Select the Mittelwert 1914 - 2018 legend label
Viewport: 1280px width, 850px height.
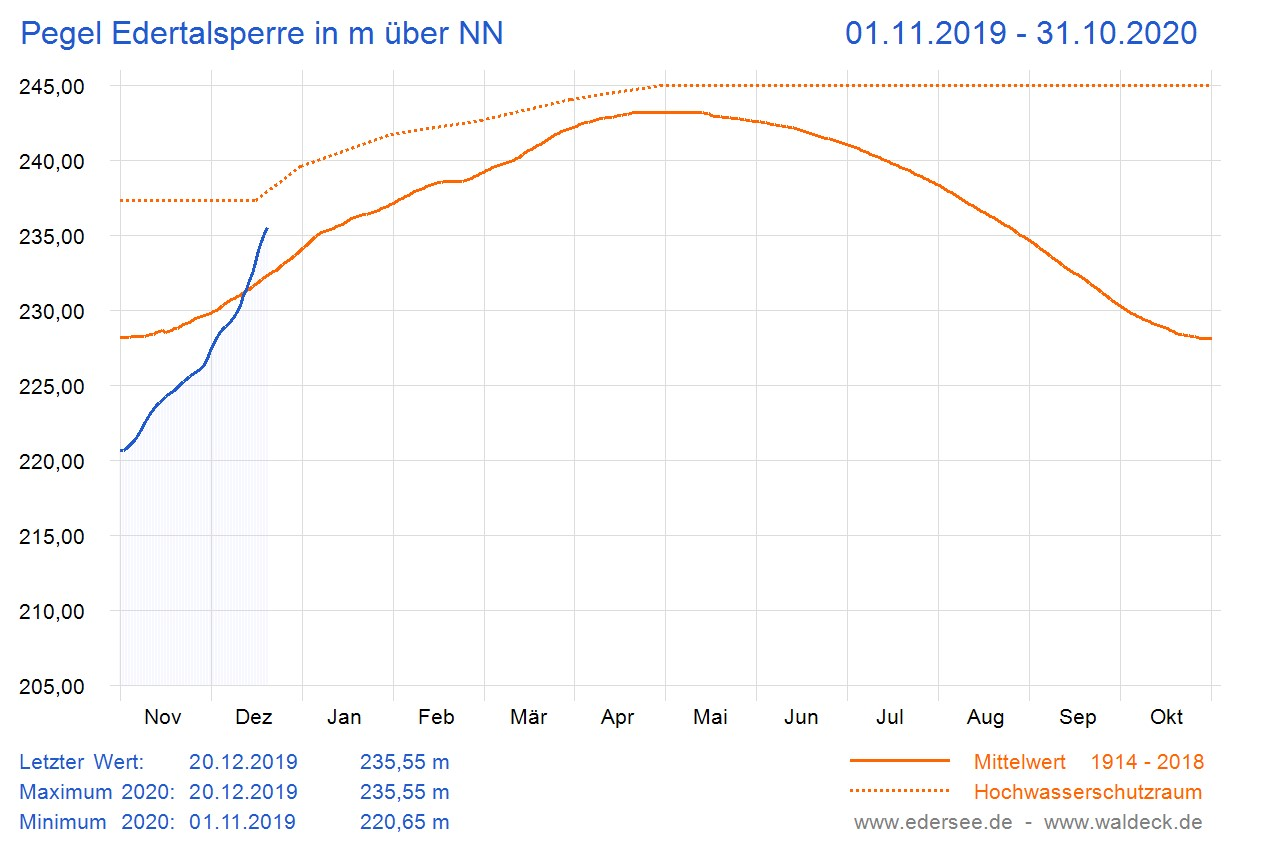pyautogui.click(x=1088, y=762)
